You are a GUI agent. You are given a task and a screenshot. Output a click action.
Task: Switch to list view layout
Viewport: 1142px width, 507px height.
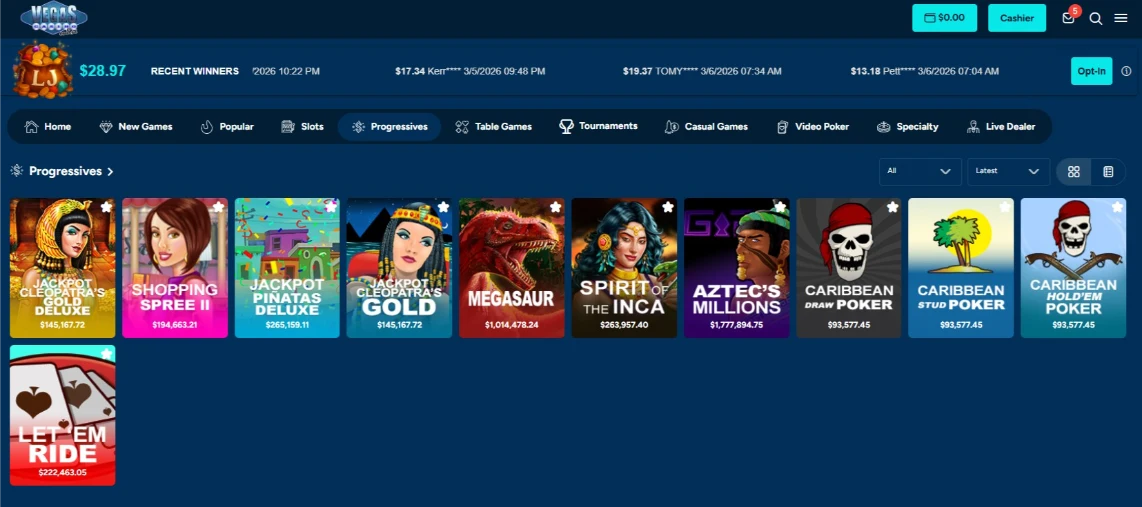pyautogui.click(x=1108, y=172)
